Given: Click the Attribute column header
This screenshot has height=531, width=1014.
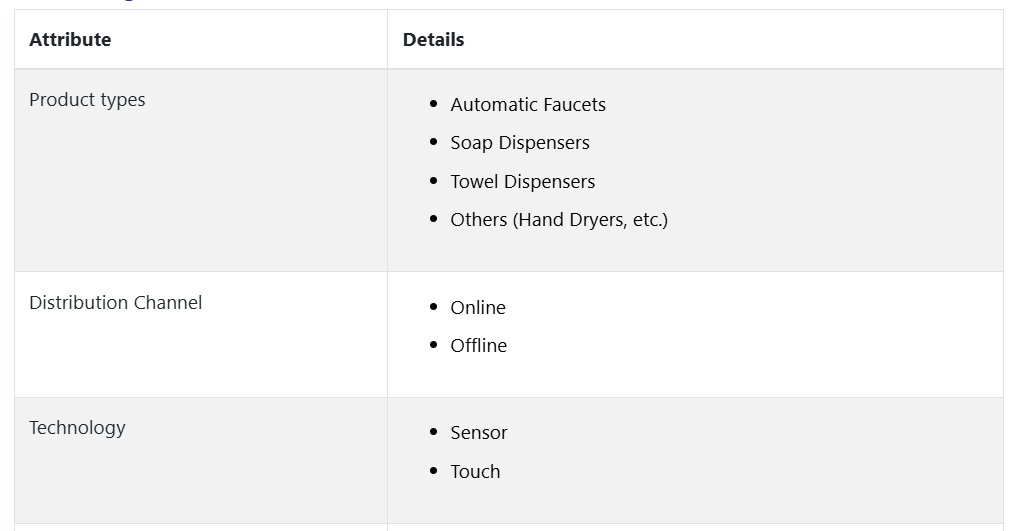Looking at the screenshot, I should pyautogui.click(x=70, y=39).
